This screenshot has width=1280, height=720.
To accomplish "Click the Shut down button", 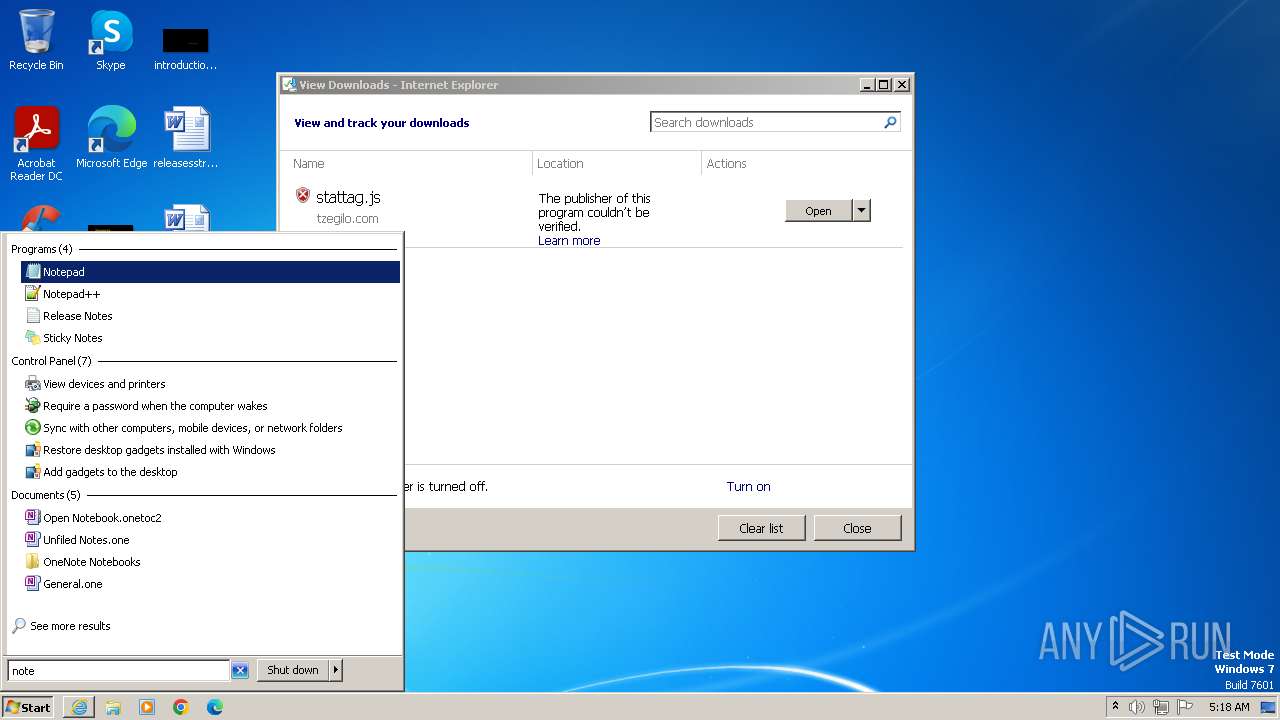I will point(293,670).
